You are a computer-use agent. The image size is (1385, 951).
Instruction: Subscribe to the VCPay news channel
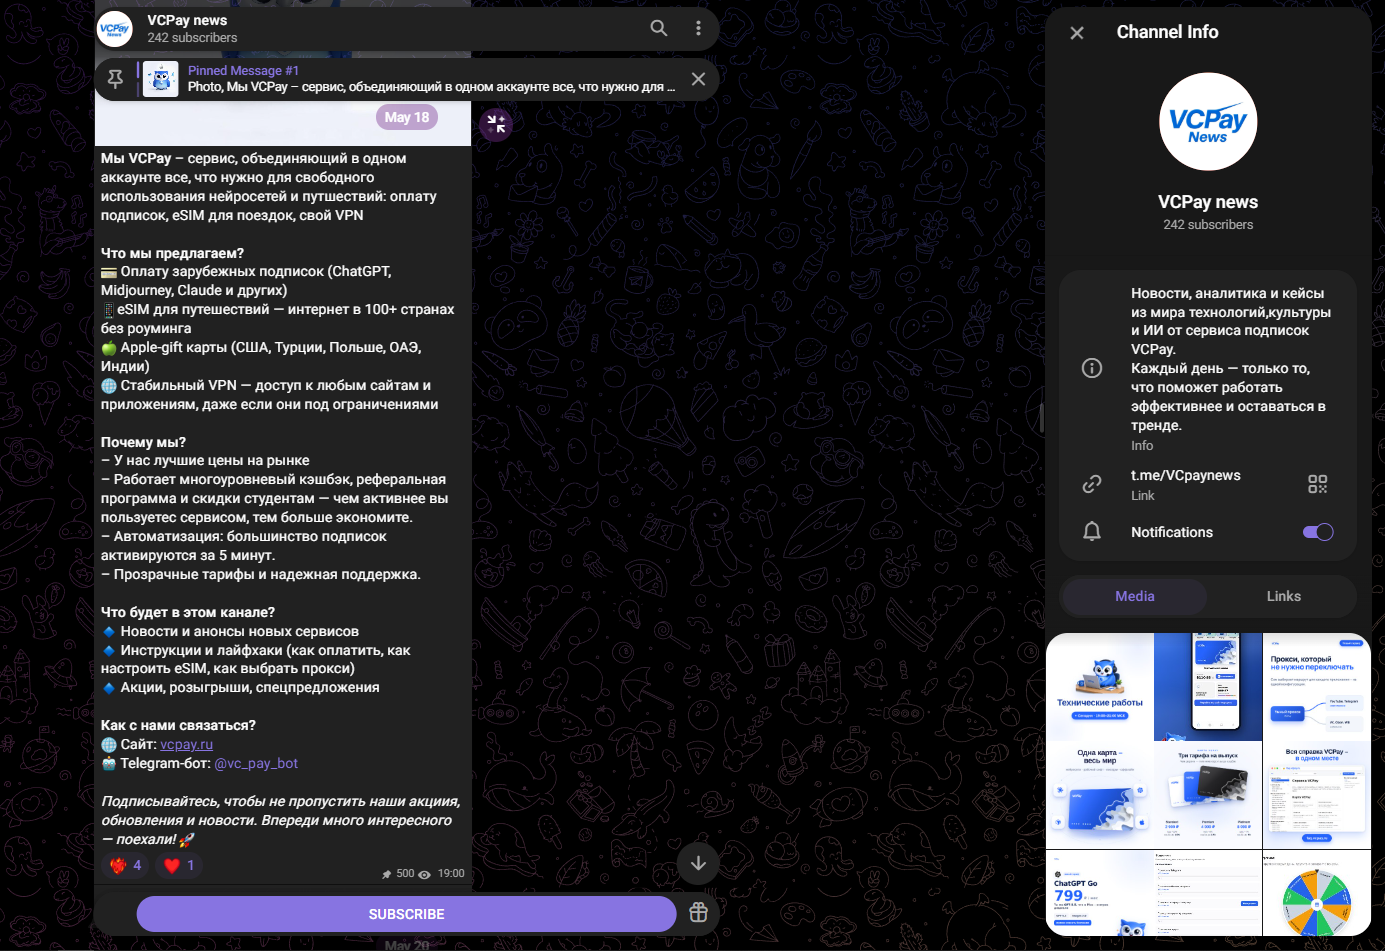(x=406, y=914)
